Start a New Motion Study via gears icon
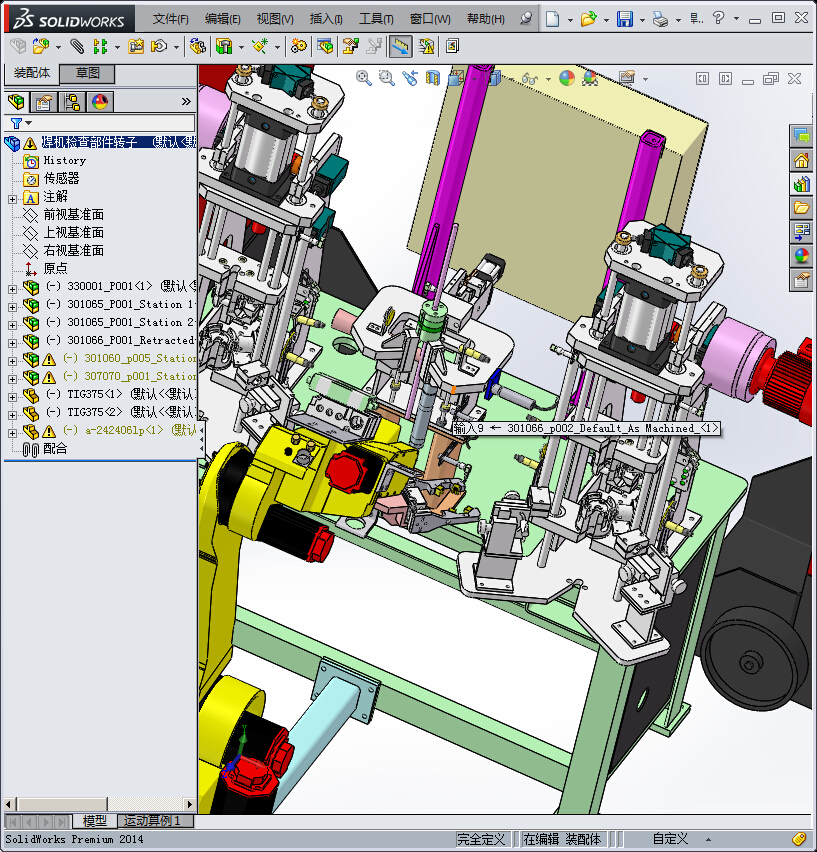 299,47
